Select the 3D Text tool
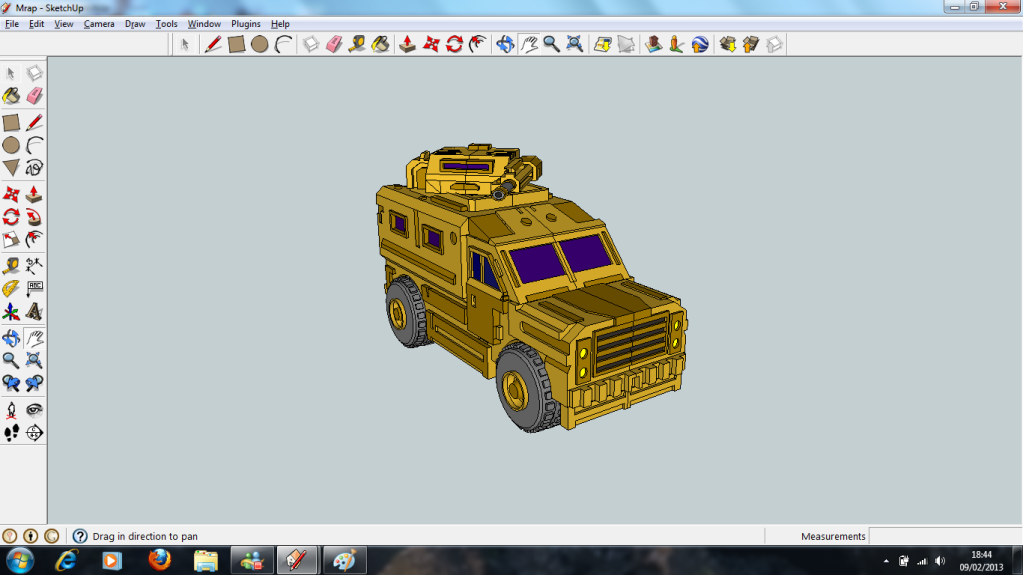The height and width of the screenshot is (575, 1023). click(34, 311)
